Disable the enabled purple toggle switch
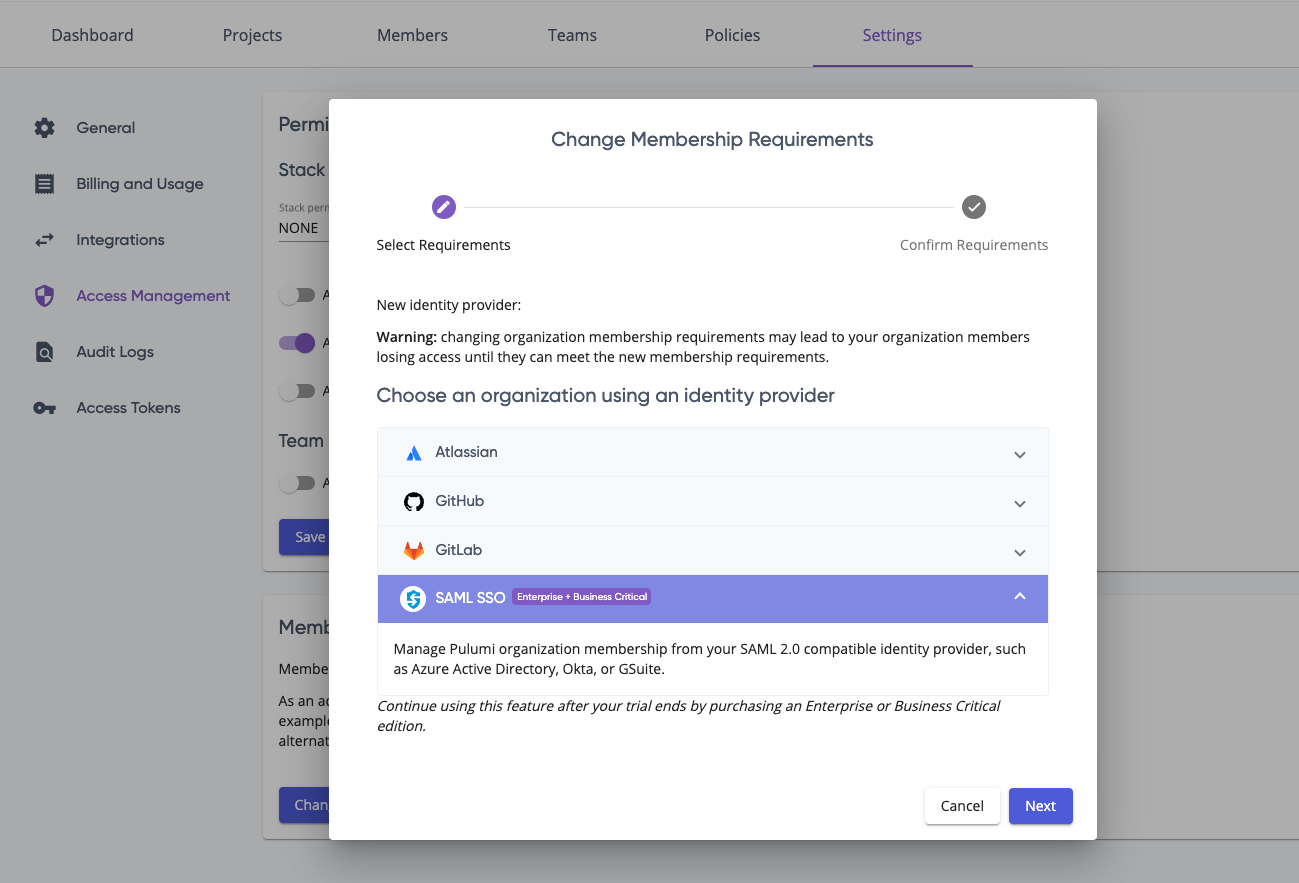Screen dimensions: 1299x883 click(297, 343)
